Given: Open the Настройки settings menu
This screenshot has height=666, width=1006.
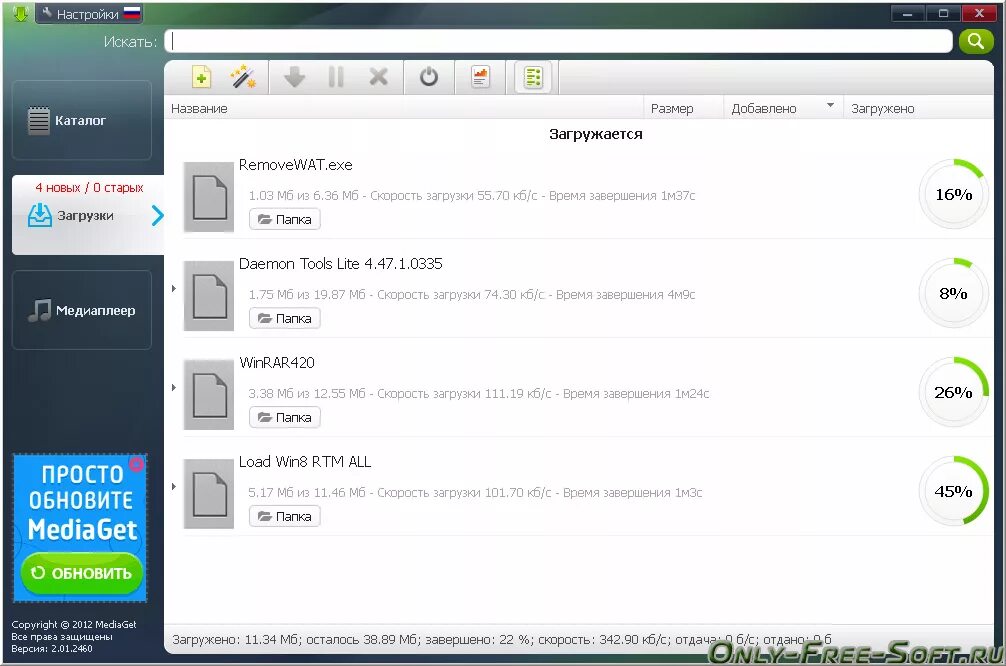Looking at the screenshot, I should tap(89, 13).
